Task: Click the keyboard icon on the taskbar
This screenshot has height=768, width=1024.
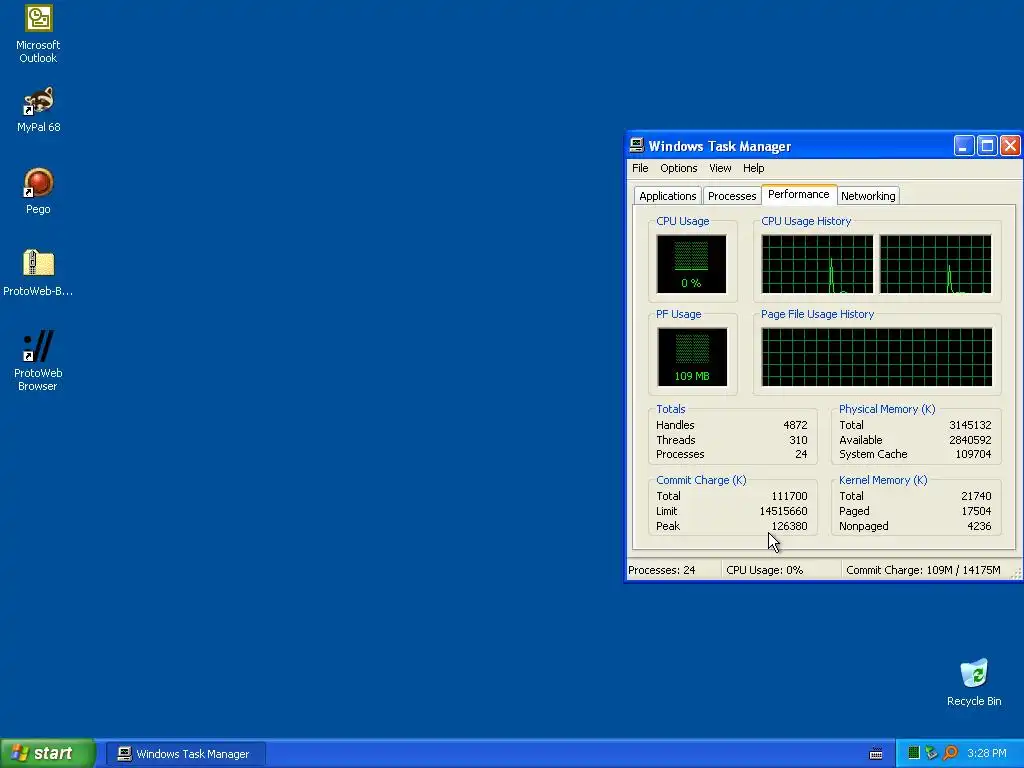Action: point(876,754)
